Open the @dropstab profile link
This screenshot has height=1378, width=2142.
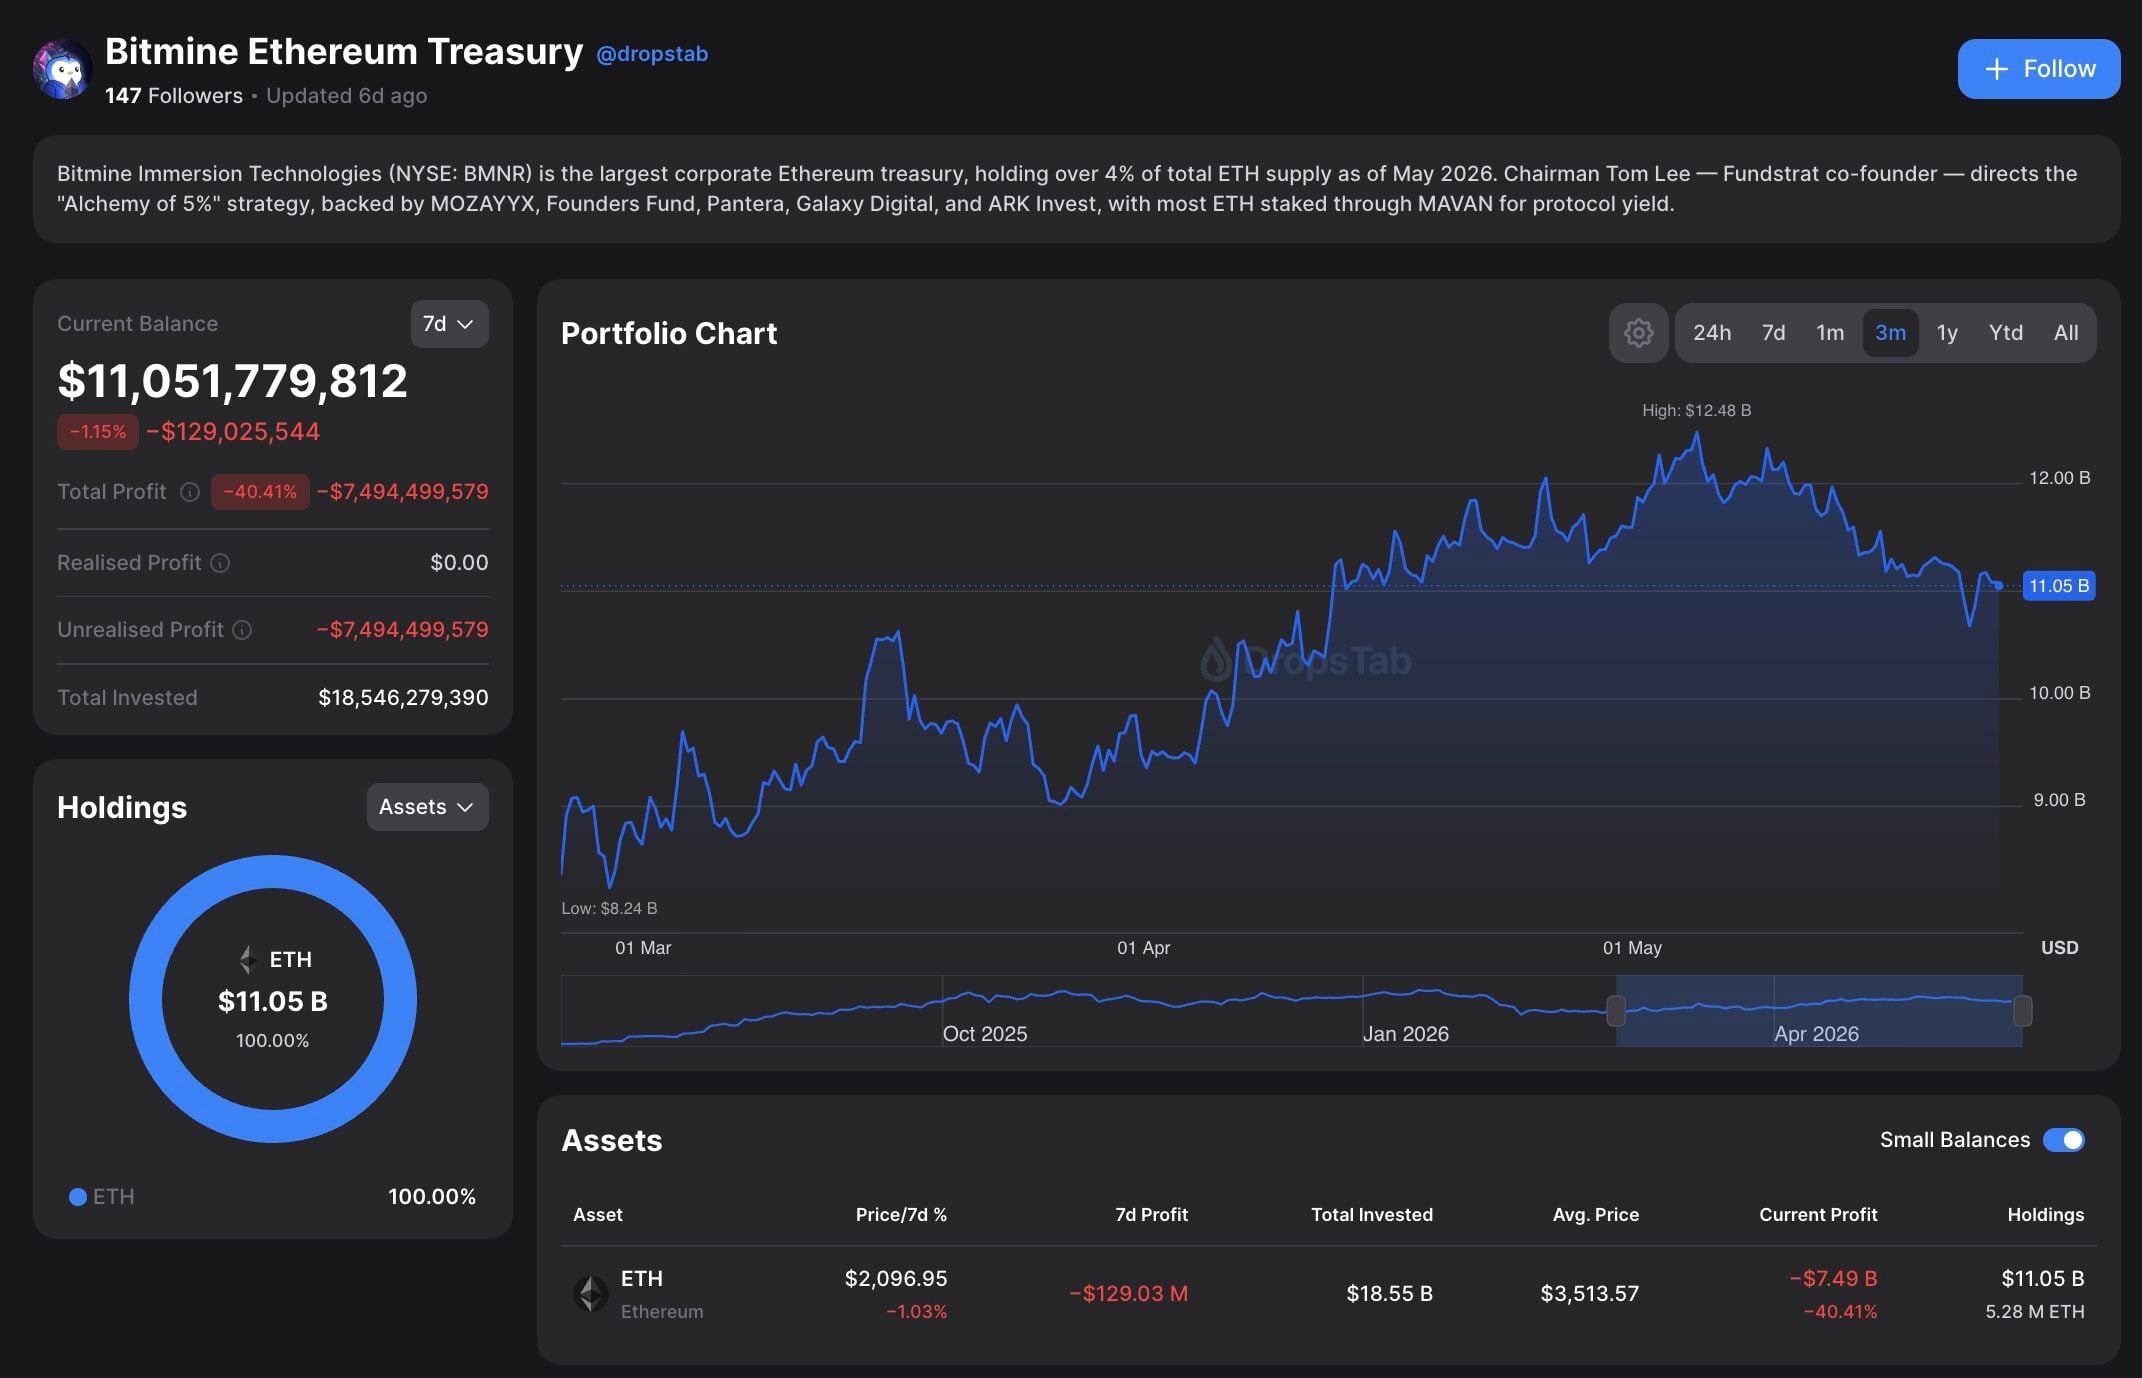(652, 54)
